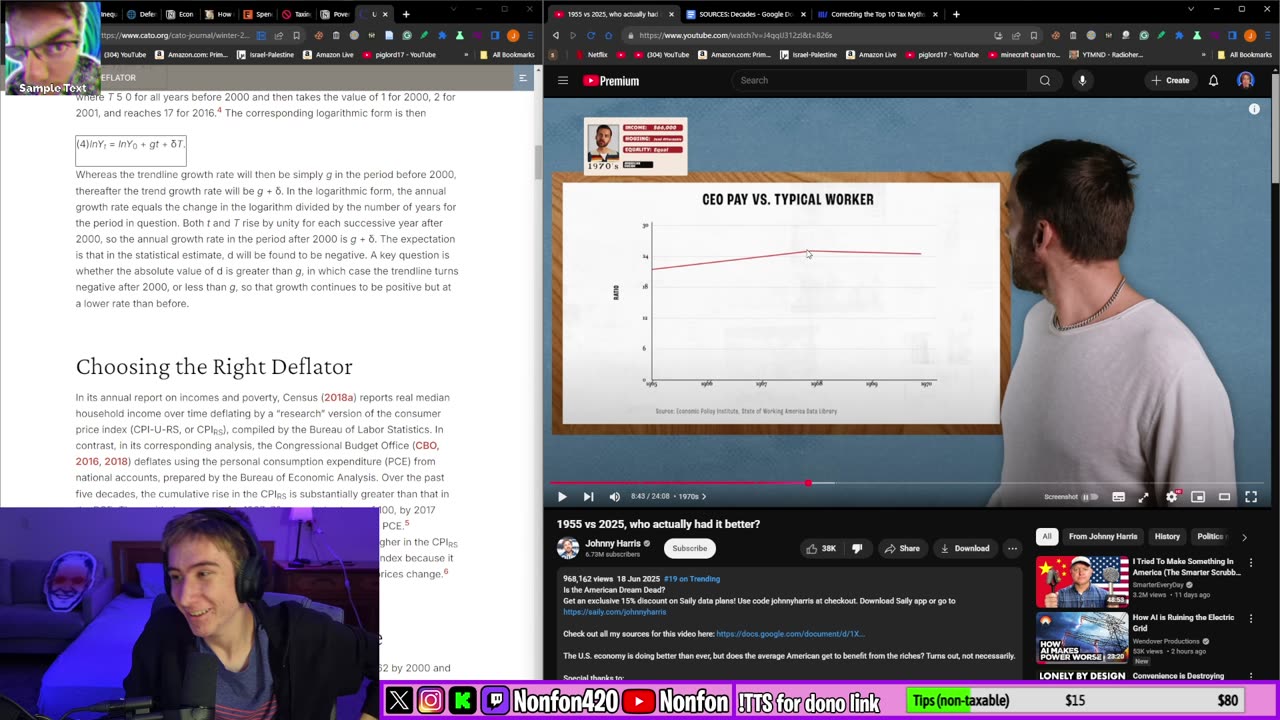Image resolution: width=1280 pixels, height=720 pixels.
Task: Select the History chip
Action: tap(1167, 537)
